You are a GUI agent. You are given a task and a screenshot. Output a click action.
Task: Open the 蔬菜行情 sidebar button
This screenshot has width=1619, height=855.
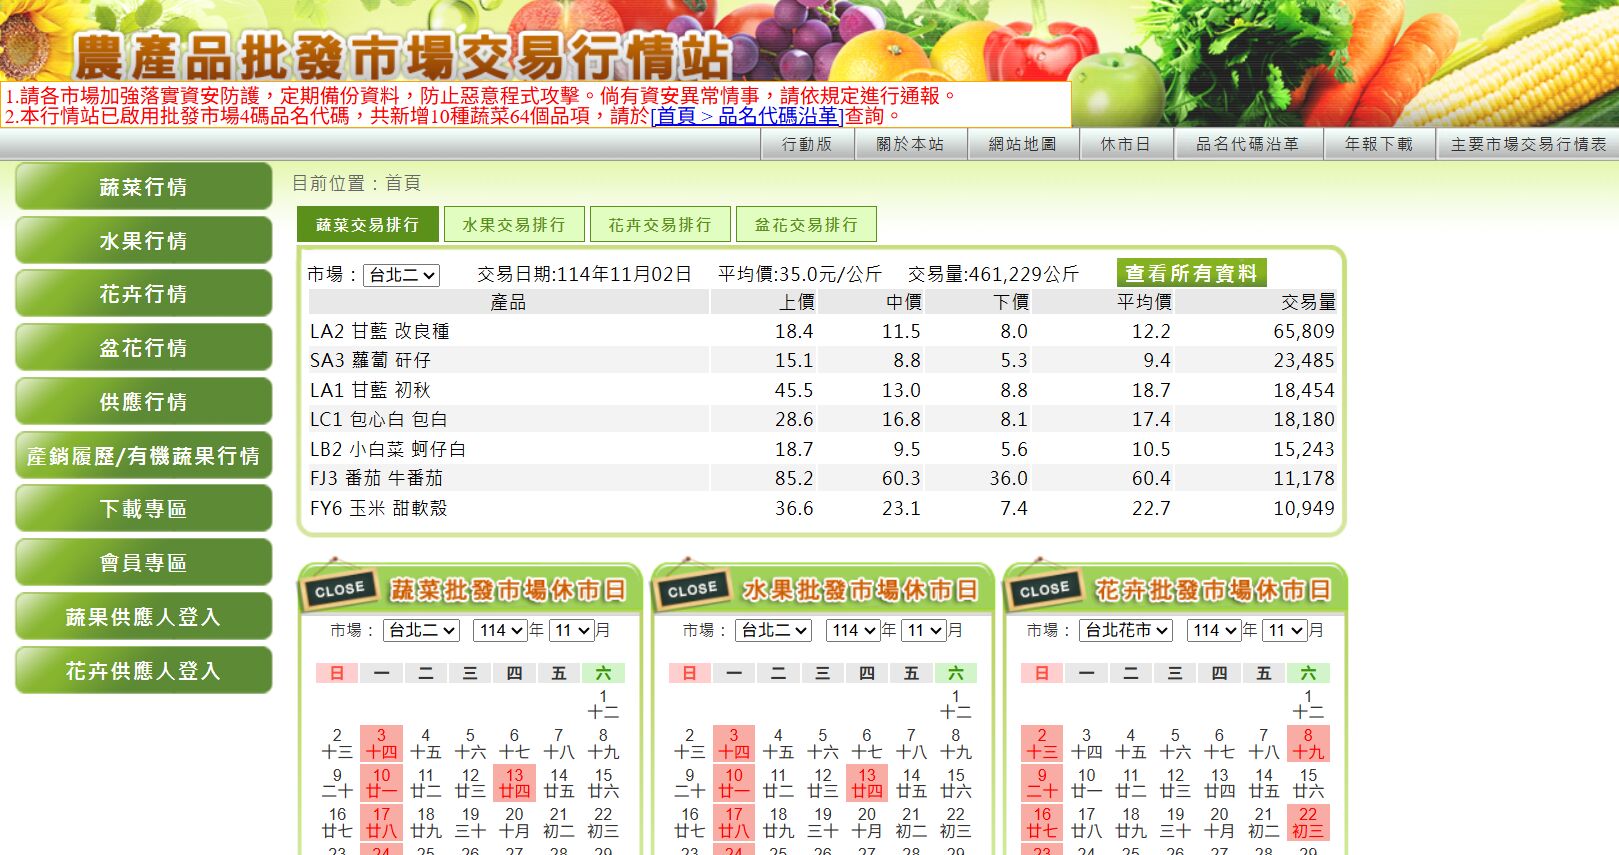[143, 187]
